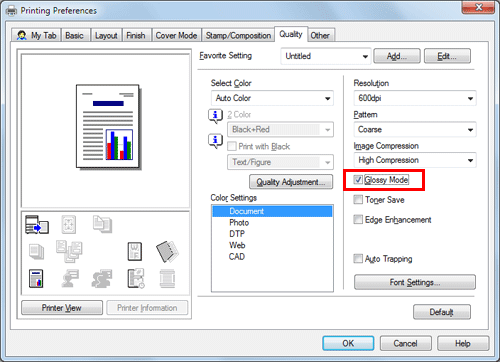Click the page preview thumbnail
This screenshot has width=500, height=362.
tap(107, 127)
